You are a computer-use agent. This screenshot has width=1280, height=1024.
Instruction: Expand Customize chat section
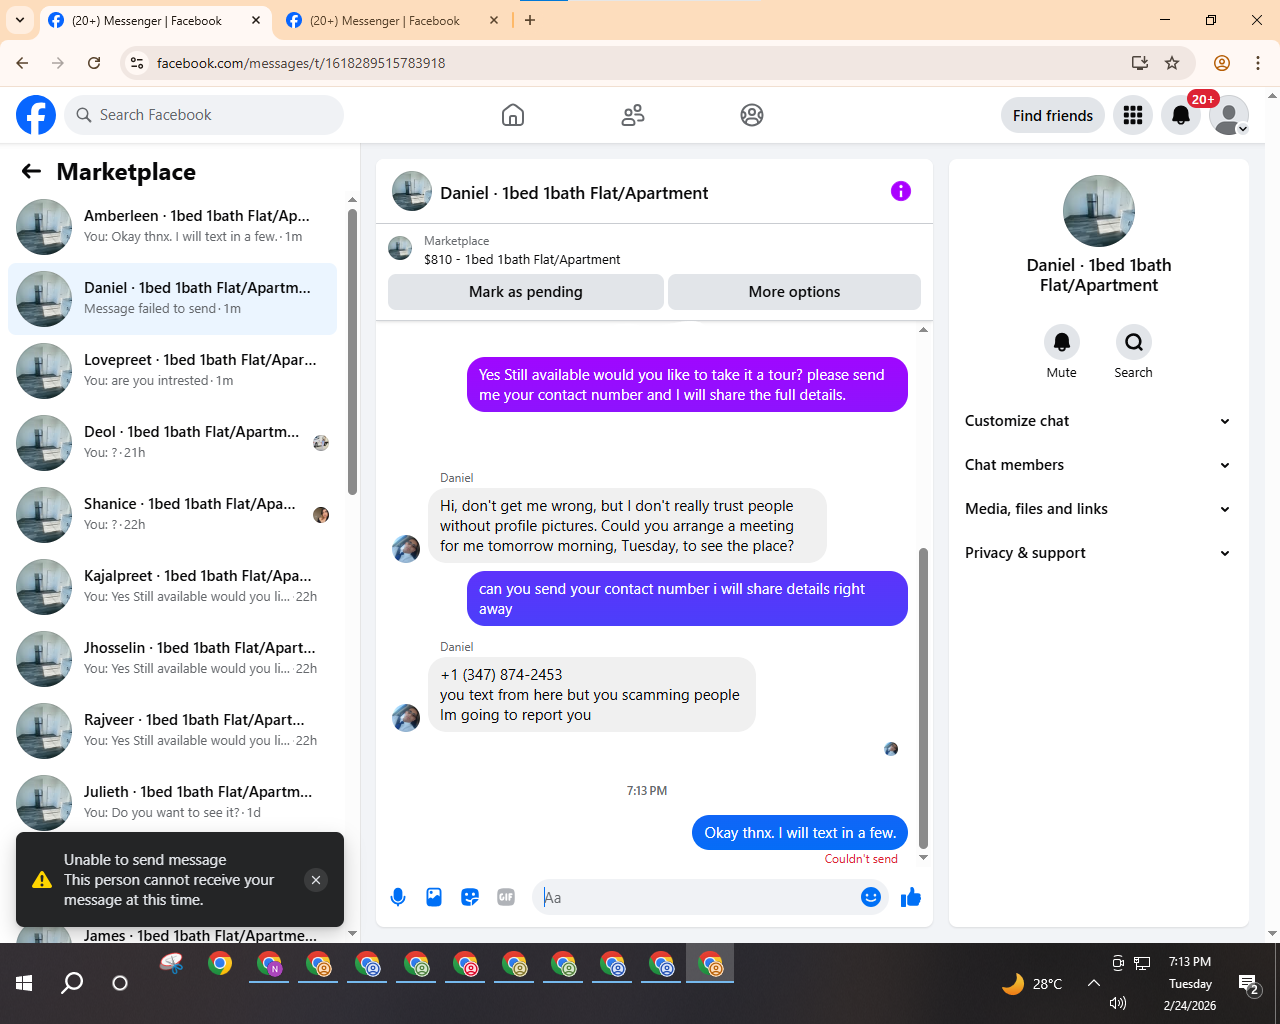click(x=1098, y=421)
